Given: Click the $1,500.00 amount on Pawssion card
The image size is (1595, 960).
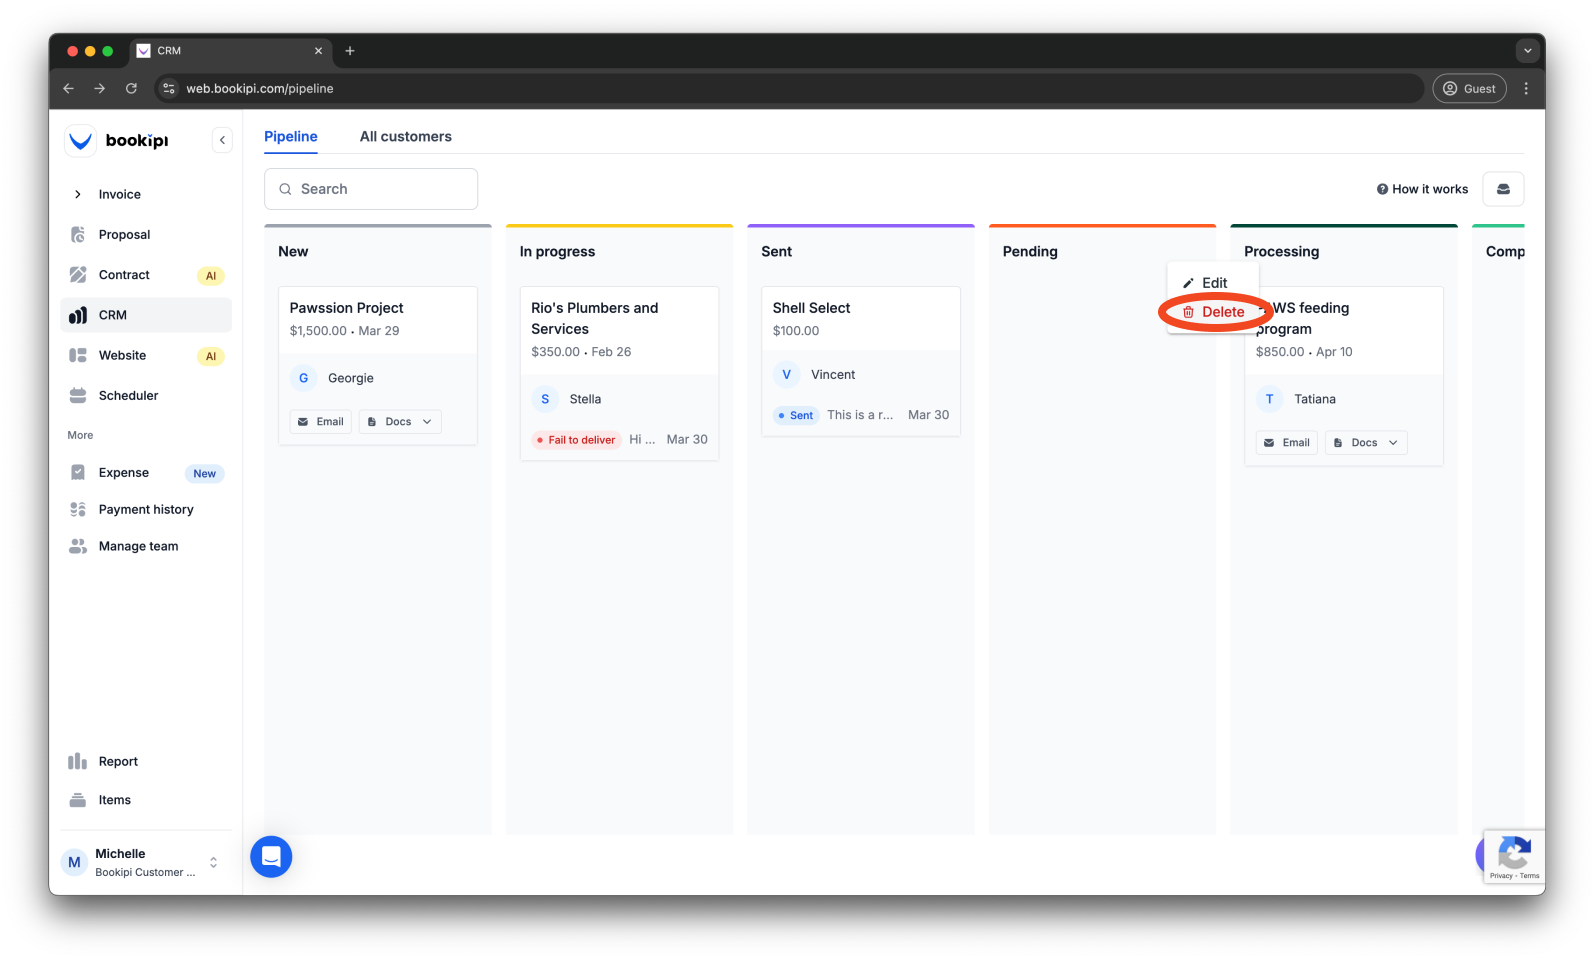Looking at the screenshot, I should [x=318, y=331].
